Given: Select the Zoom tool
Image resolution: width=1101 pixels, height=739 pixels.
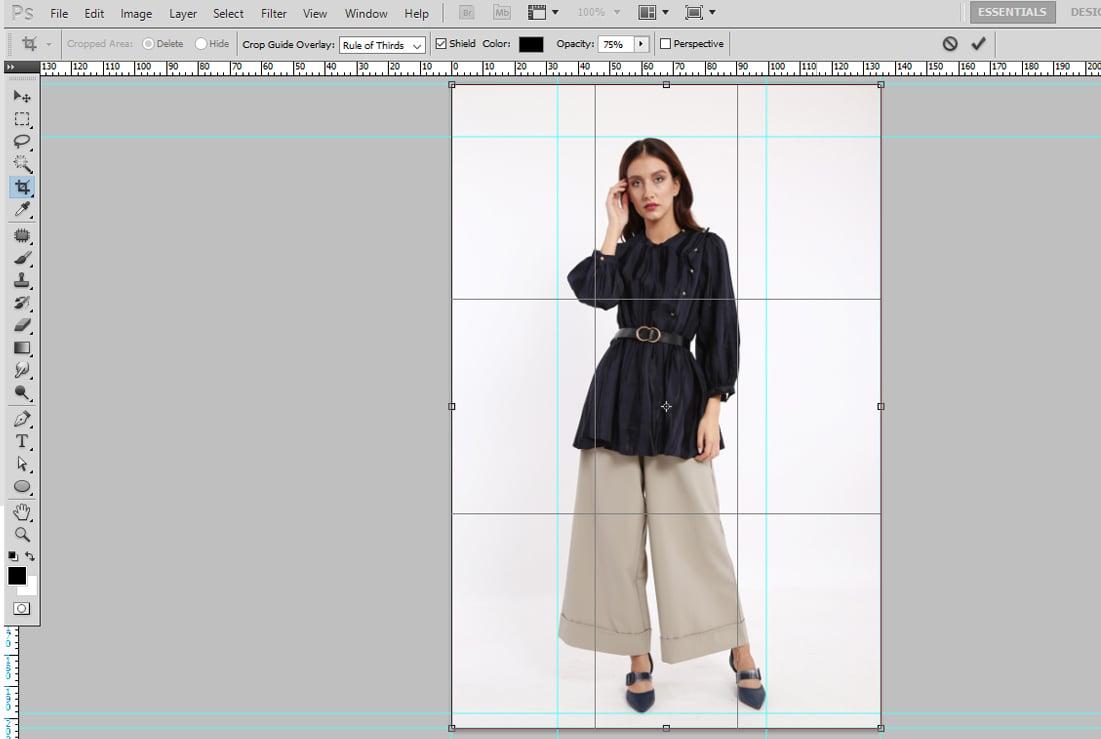Looking at the screenshot, I should (22, 534).
